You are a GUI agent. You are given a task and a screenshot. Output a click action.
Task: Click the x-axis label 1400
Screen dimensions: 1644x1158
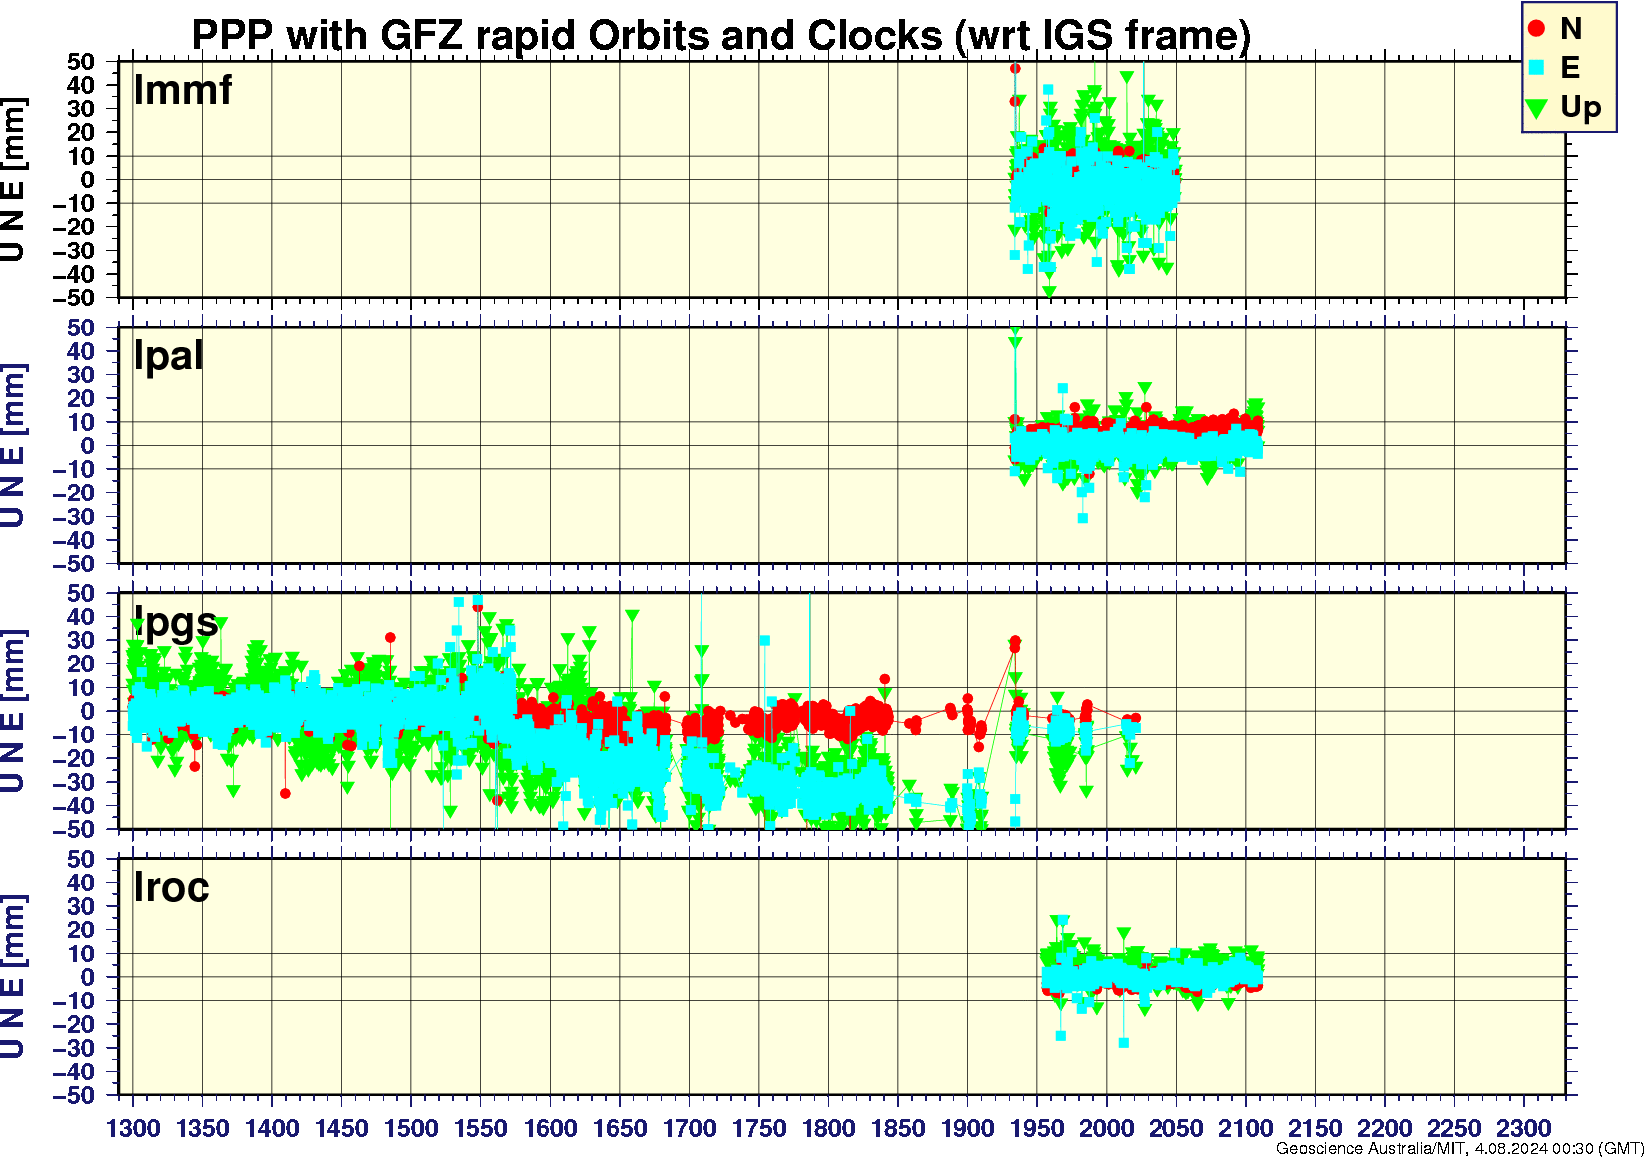[272, 1129]
